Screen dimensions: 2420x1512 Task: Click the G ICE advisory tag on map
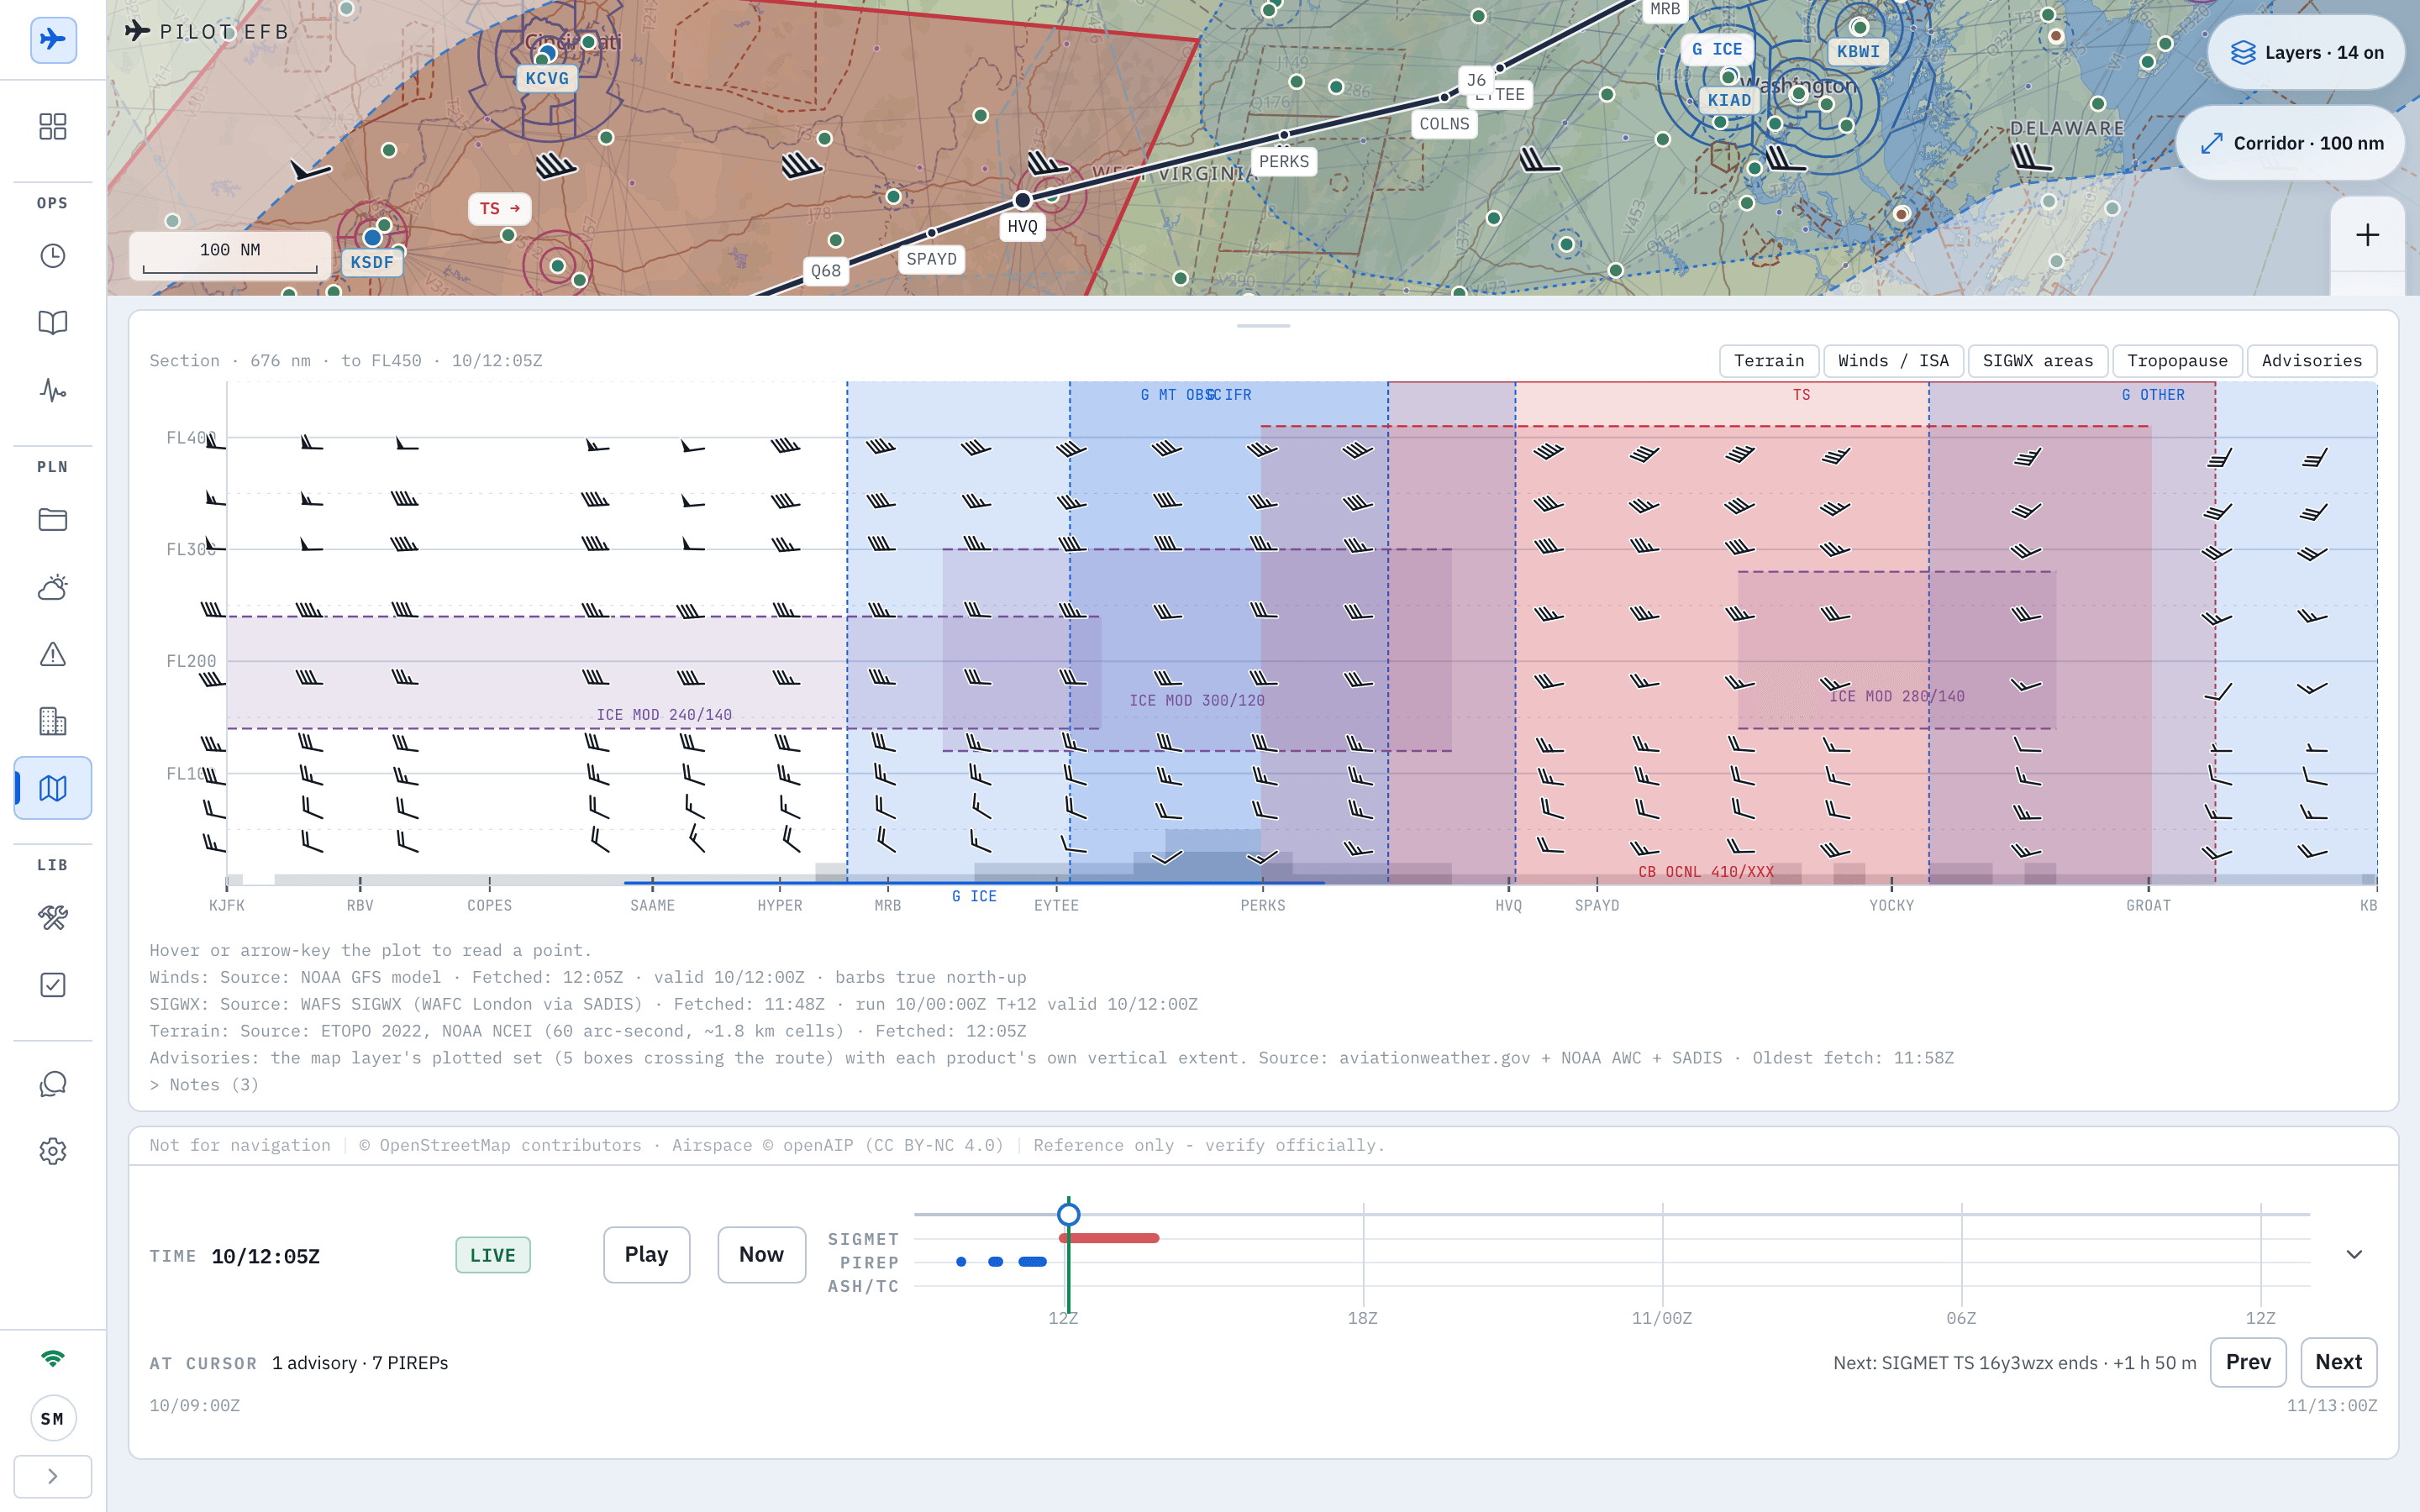pos(1717,49)
